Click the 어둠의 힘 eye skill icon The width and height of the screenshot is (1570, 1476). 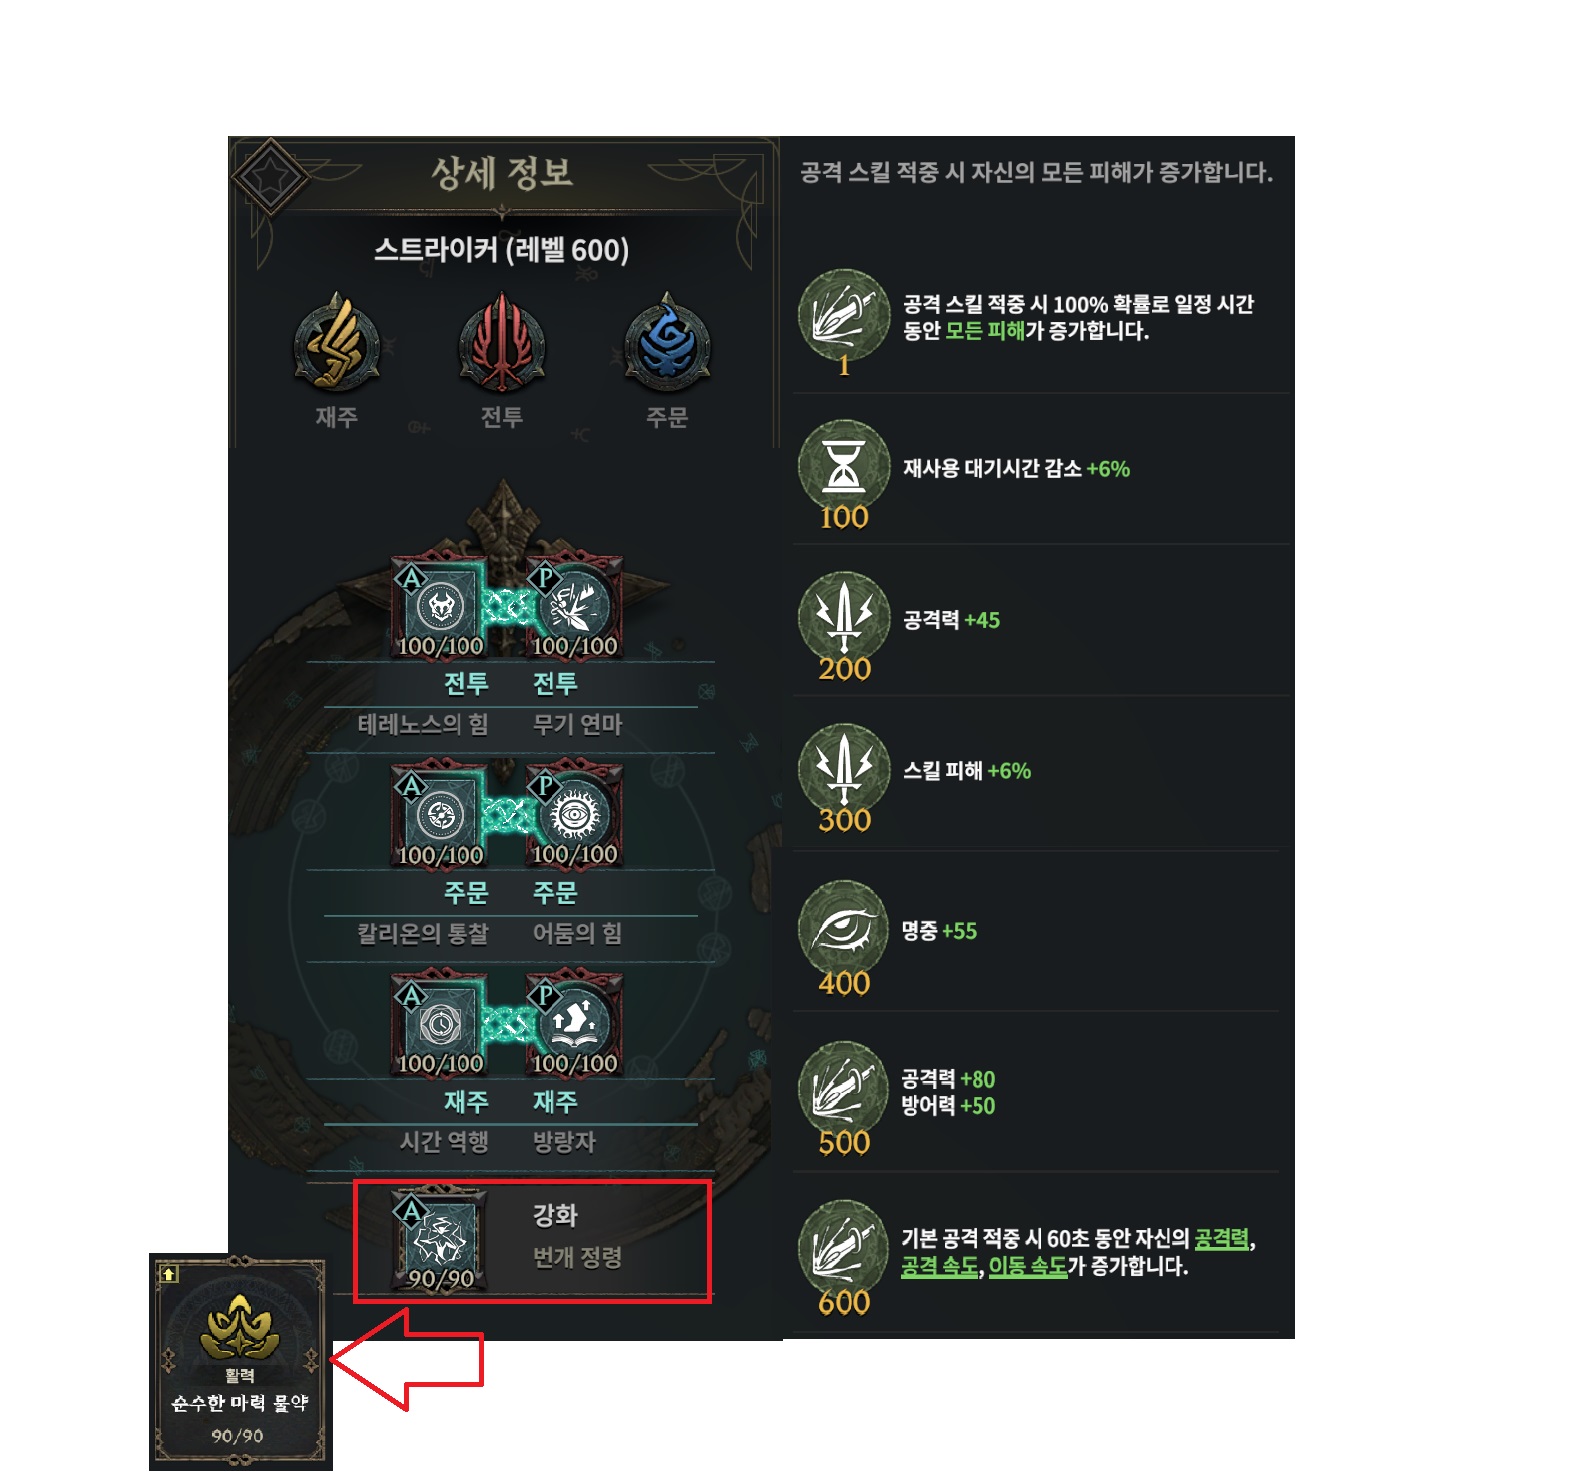point(574,817)
